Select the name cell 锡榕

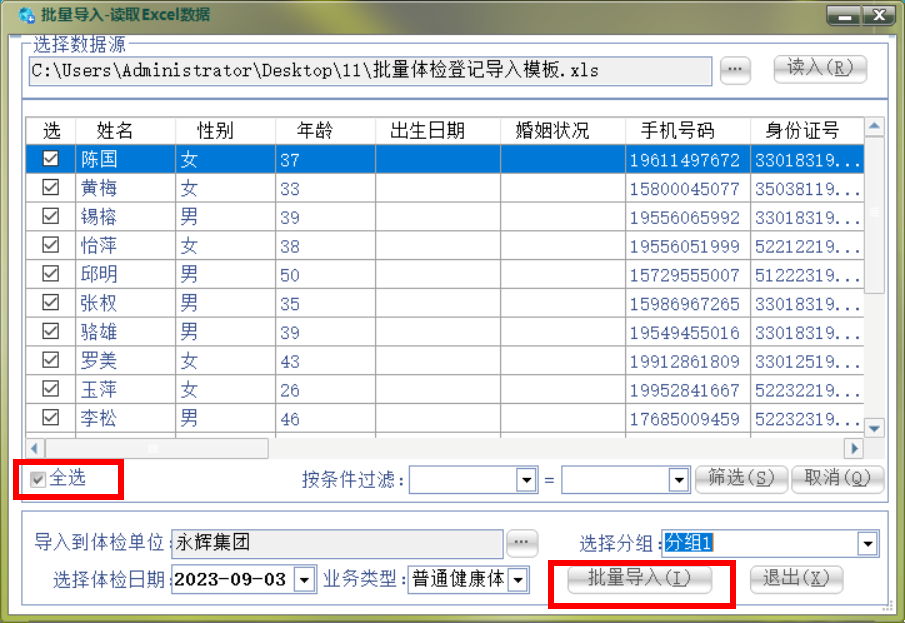pos(125,217)
